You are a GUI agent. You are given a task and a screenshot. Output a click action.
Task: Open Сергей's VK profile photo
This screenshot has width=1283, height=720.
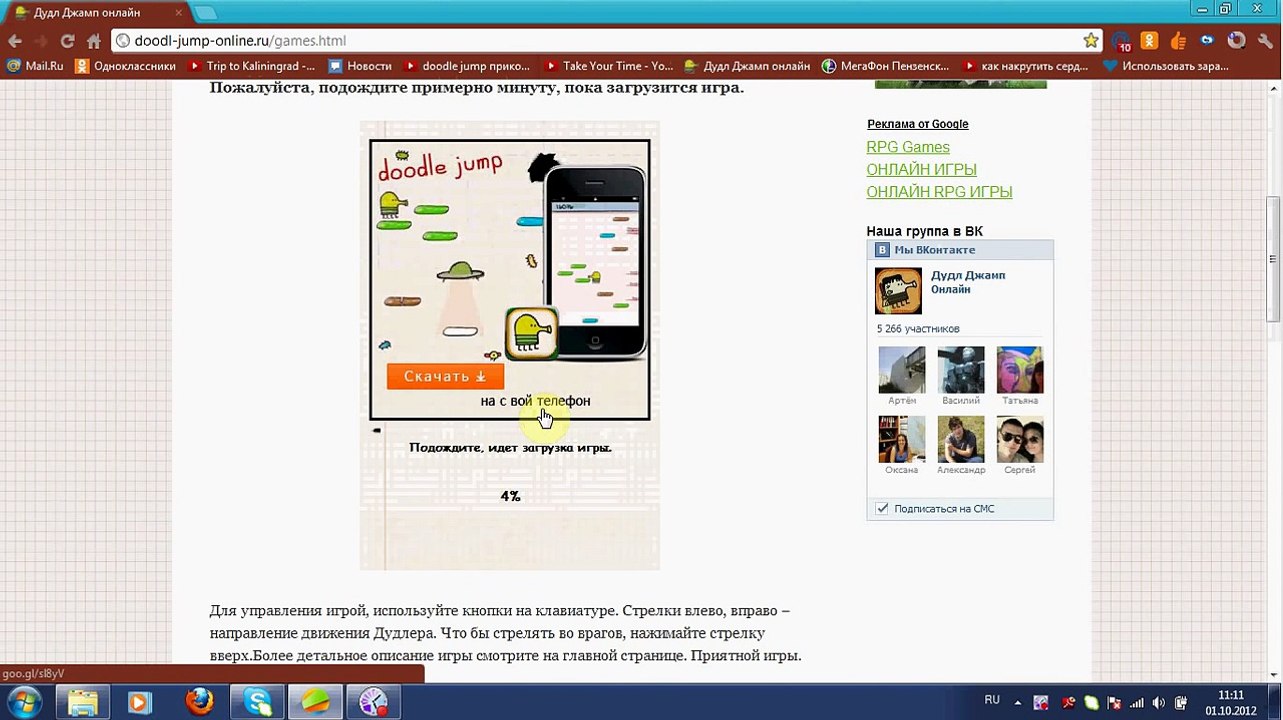coord(1020,440)
